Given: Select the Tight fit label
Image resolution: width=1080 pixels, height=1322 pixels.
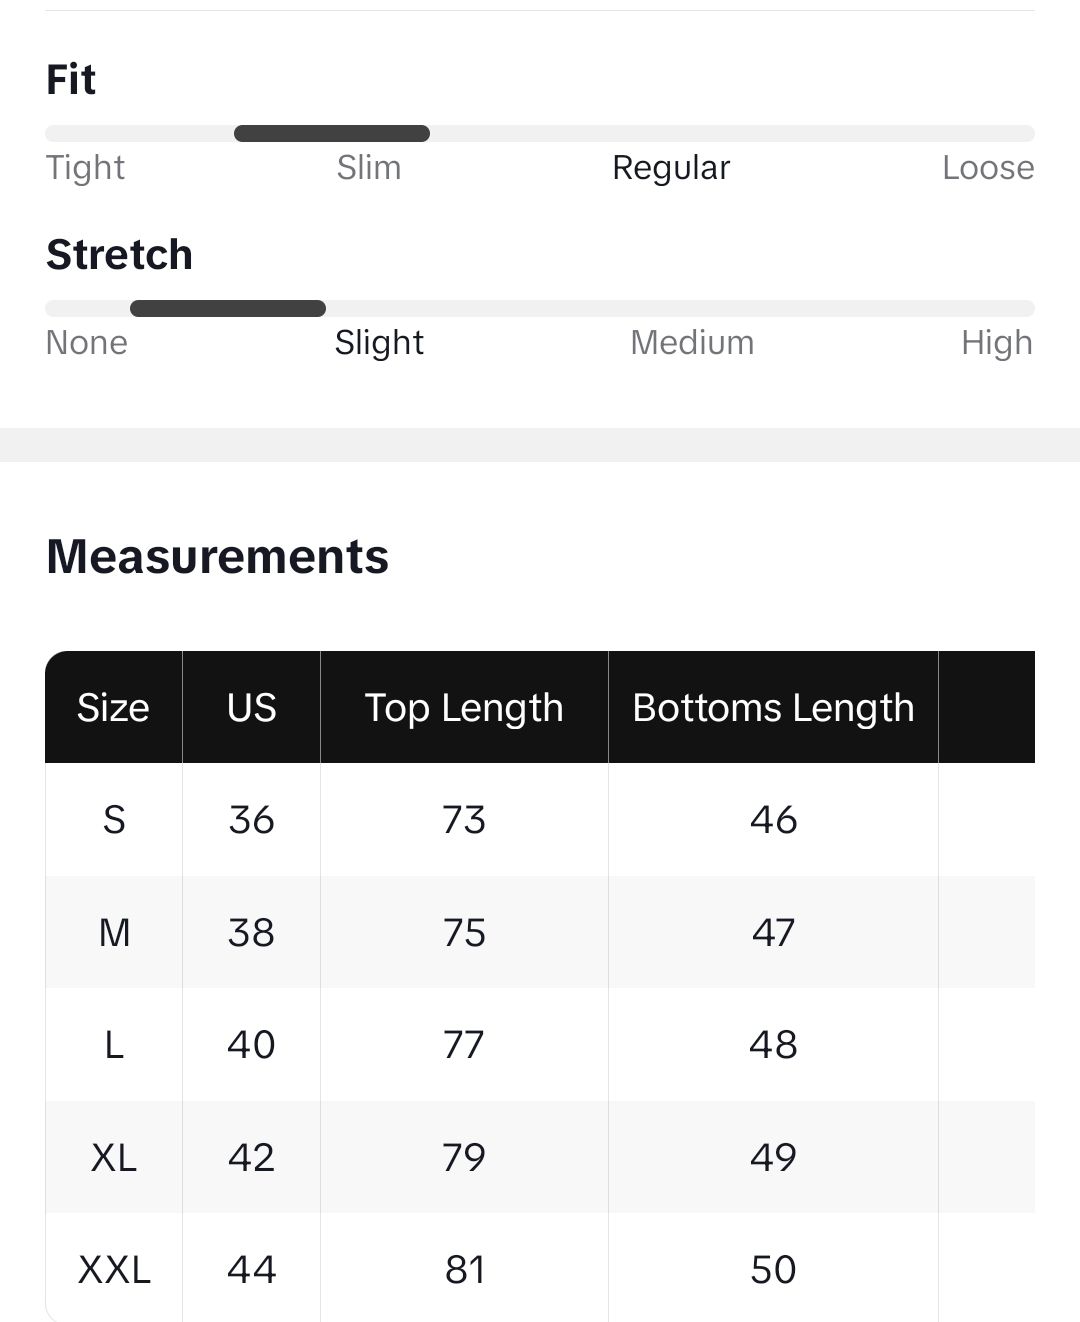Looking at the screenshot, I should 86,168.
